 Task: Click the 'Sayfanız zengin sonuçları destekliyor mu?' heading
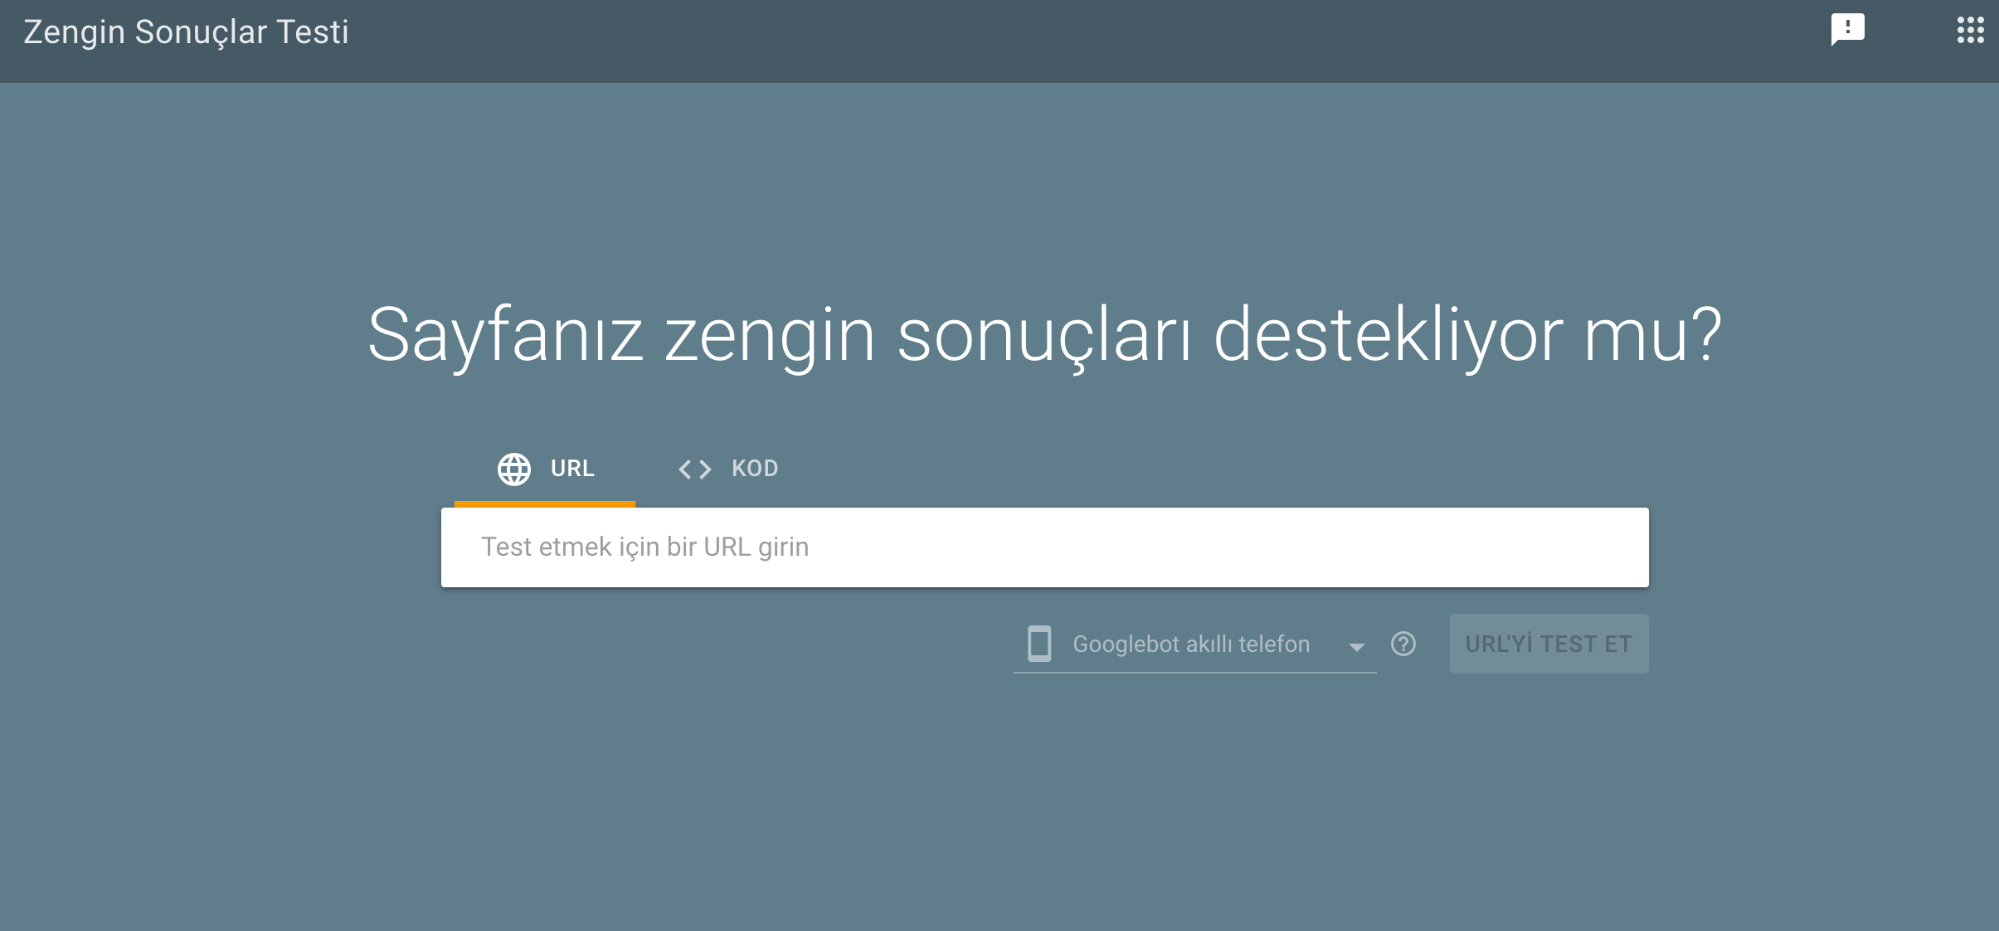(x=1045, y=336)
